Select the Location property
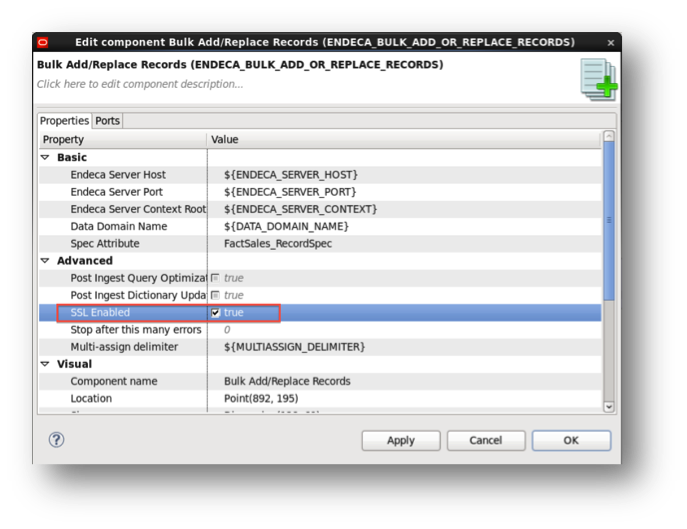The width and height of the screenshot is (687, 529). (x=91, y=398)
